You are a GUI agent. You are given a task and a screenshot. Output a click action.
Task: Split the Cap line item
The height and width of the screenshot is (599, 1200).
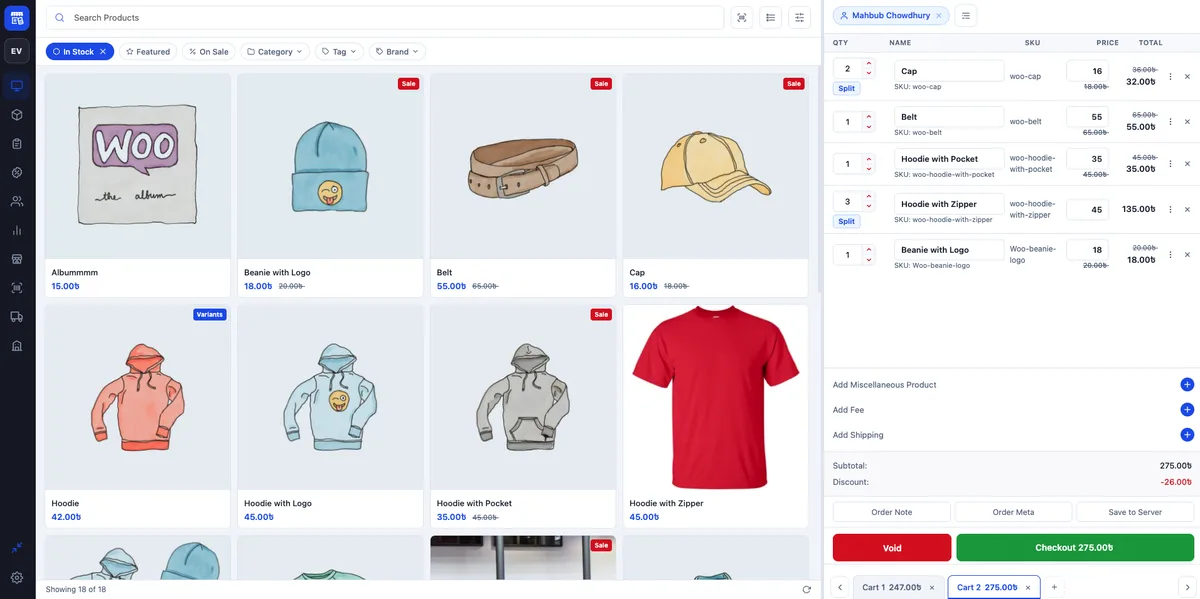[x=847, y=88]
